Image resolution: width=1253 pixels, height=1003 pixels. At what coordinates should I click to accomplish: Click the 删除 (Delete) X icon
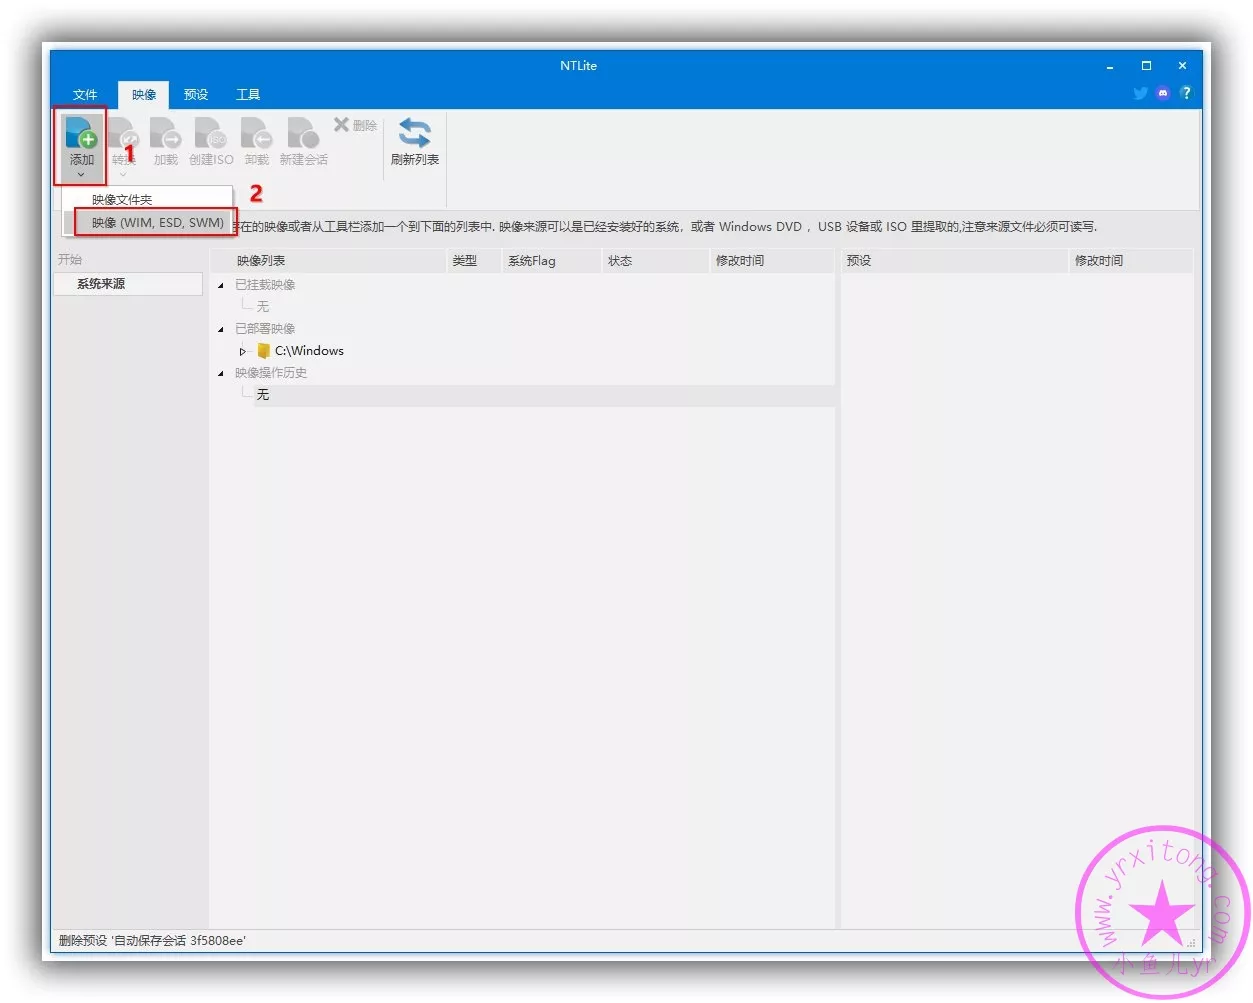[x=341, y=124]
